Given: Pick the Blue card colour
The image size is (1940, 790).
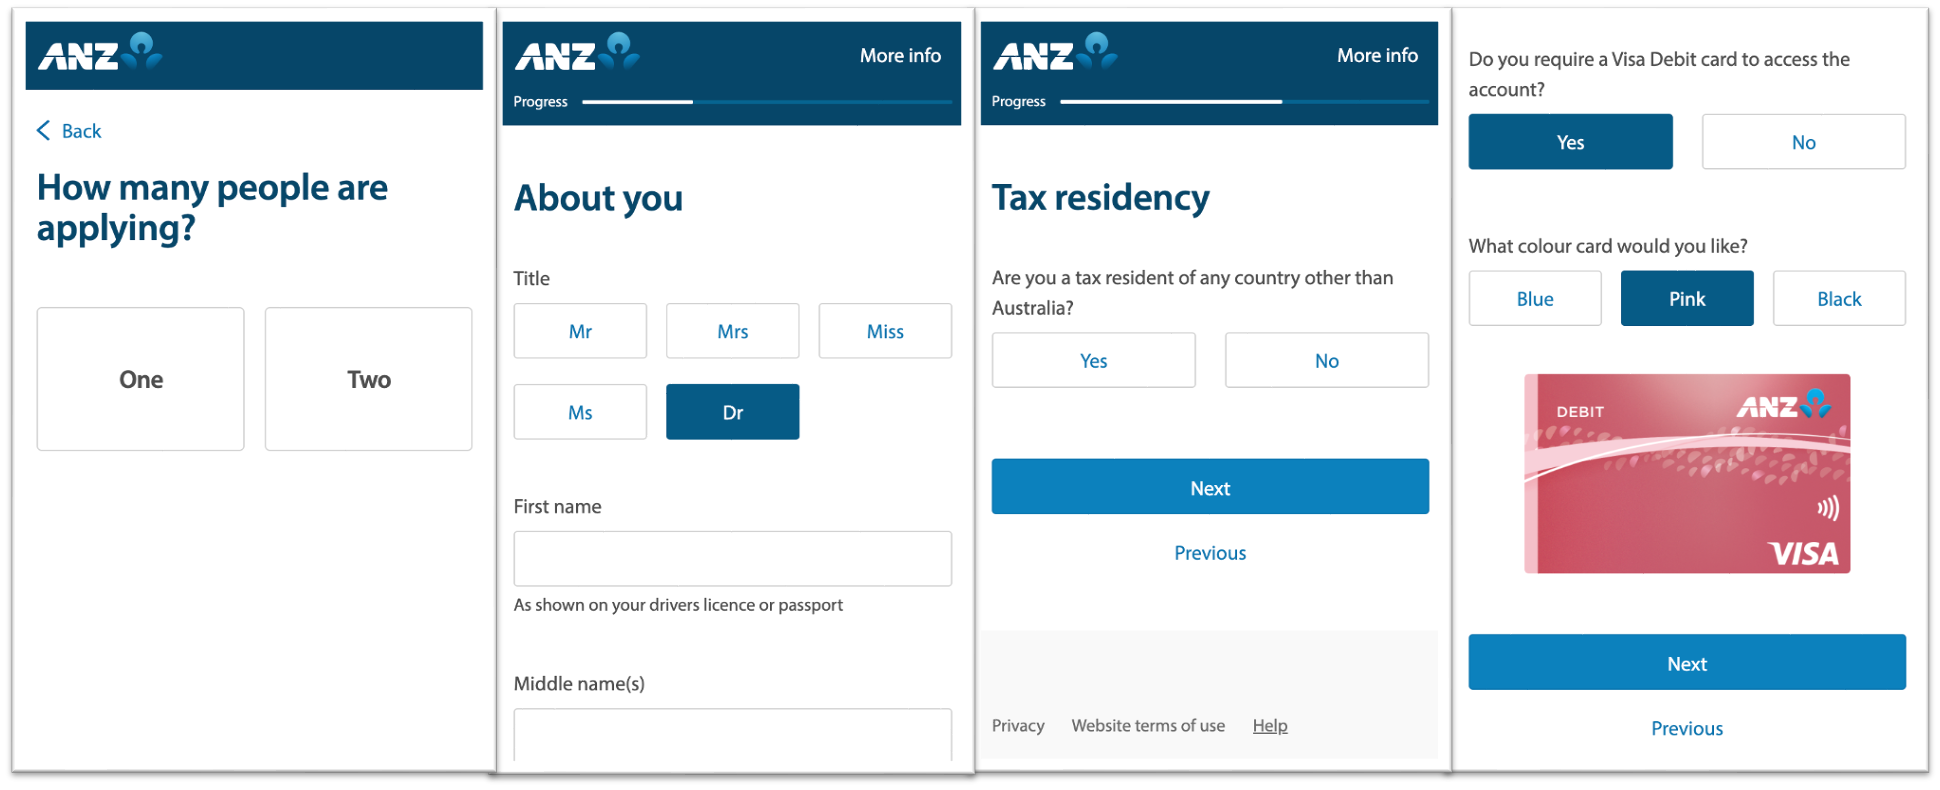Looking at the screenshot, I should point(1534,299).
